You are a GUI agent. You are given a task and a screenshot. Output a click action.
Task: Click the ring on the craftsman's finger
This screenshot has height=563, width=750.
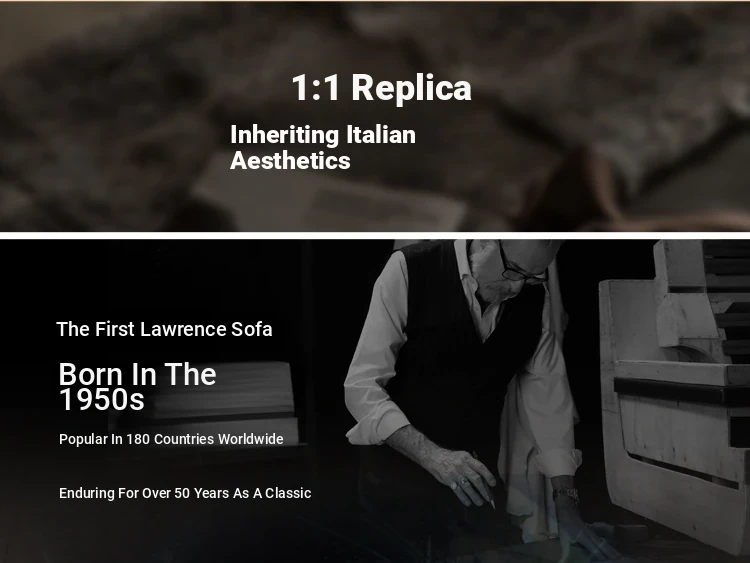463,482
